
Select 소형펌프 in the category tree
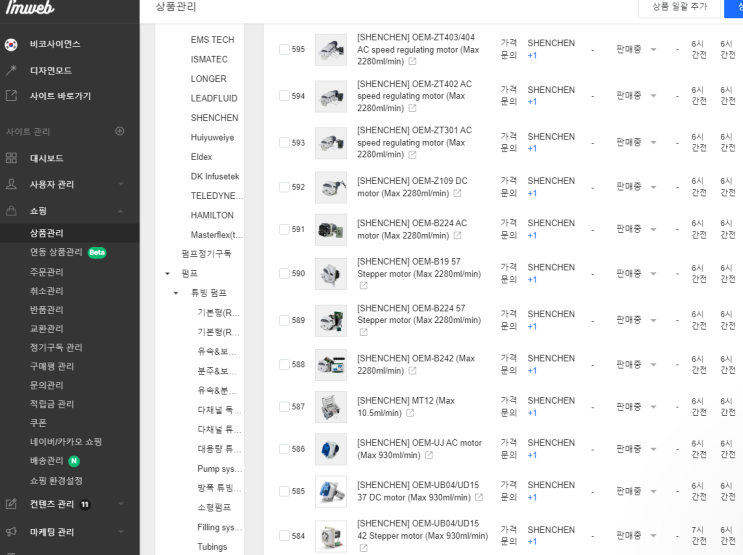click(214, 508)
